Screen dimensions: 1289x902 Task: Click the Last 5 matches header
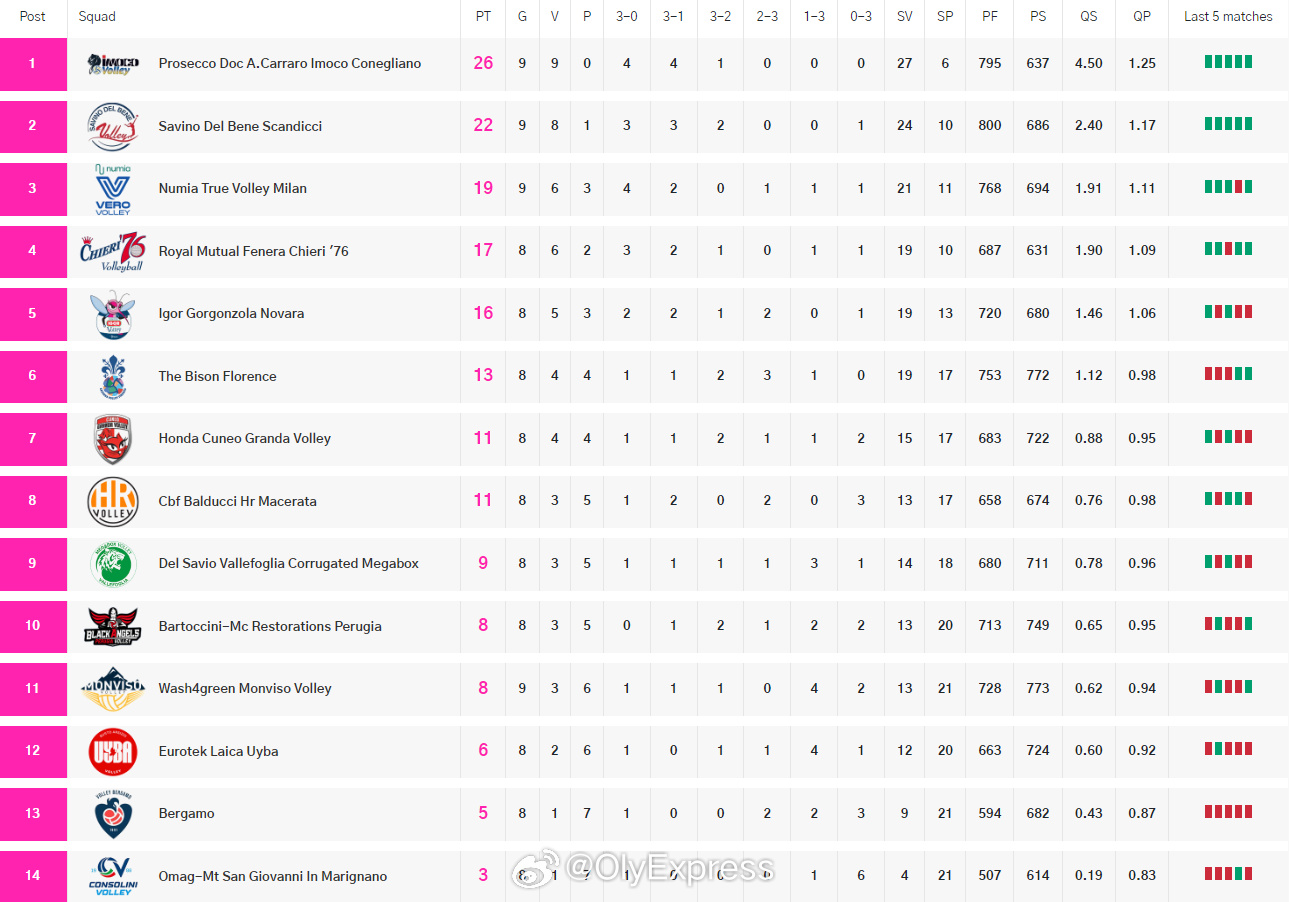(1228, 16)
